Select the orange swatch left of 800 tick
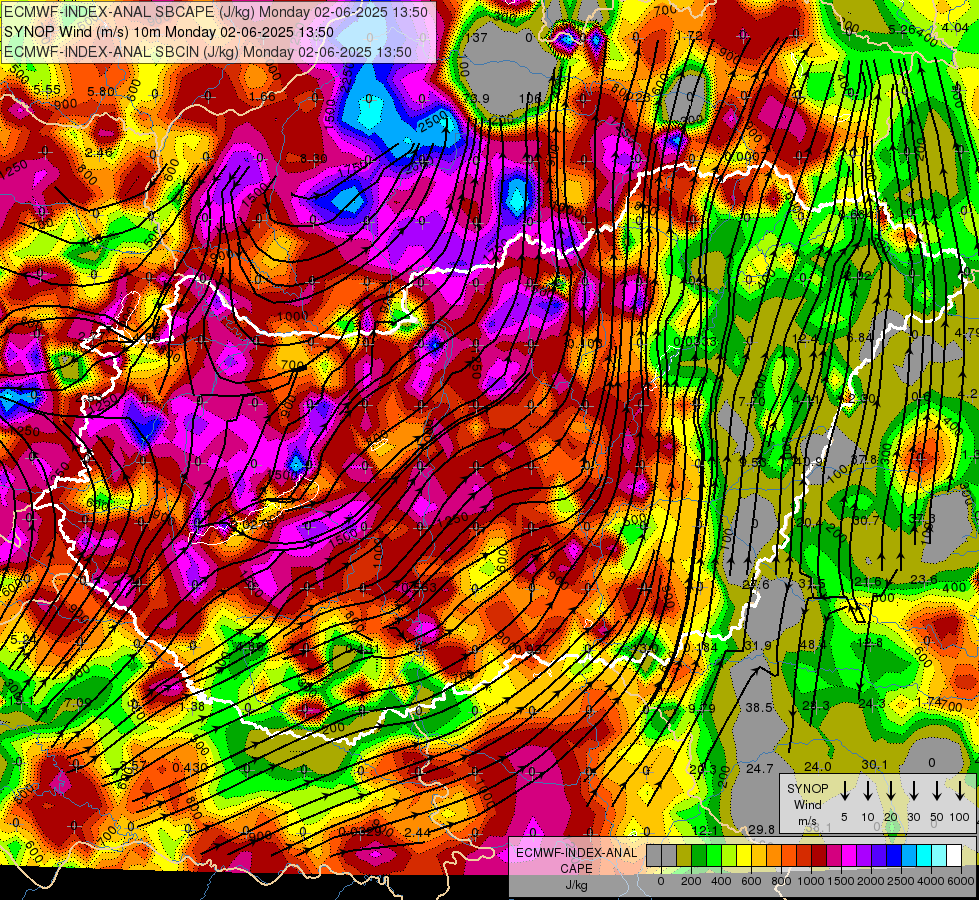 (x=774, y=855)
